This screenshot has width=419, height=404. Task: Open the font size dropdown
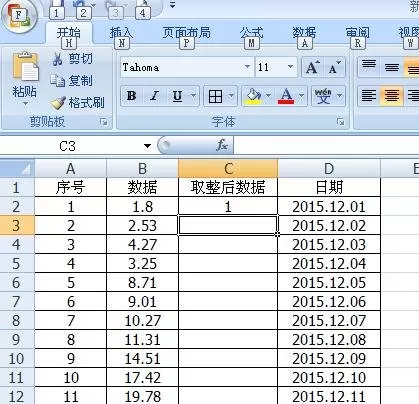tap(291, 67)
